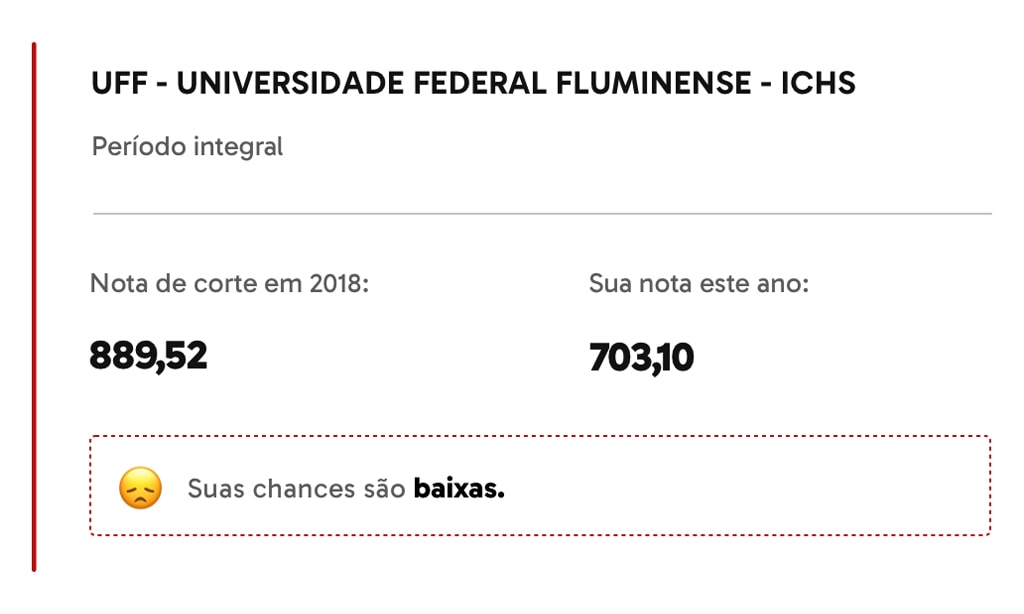Image resolution: width=1024 pixels, height=614 pixels.
Task: Select the university title UFF heading
Action: click(473, 84)
